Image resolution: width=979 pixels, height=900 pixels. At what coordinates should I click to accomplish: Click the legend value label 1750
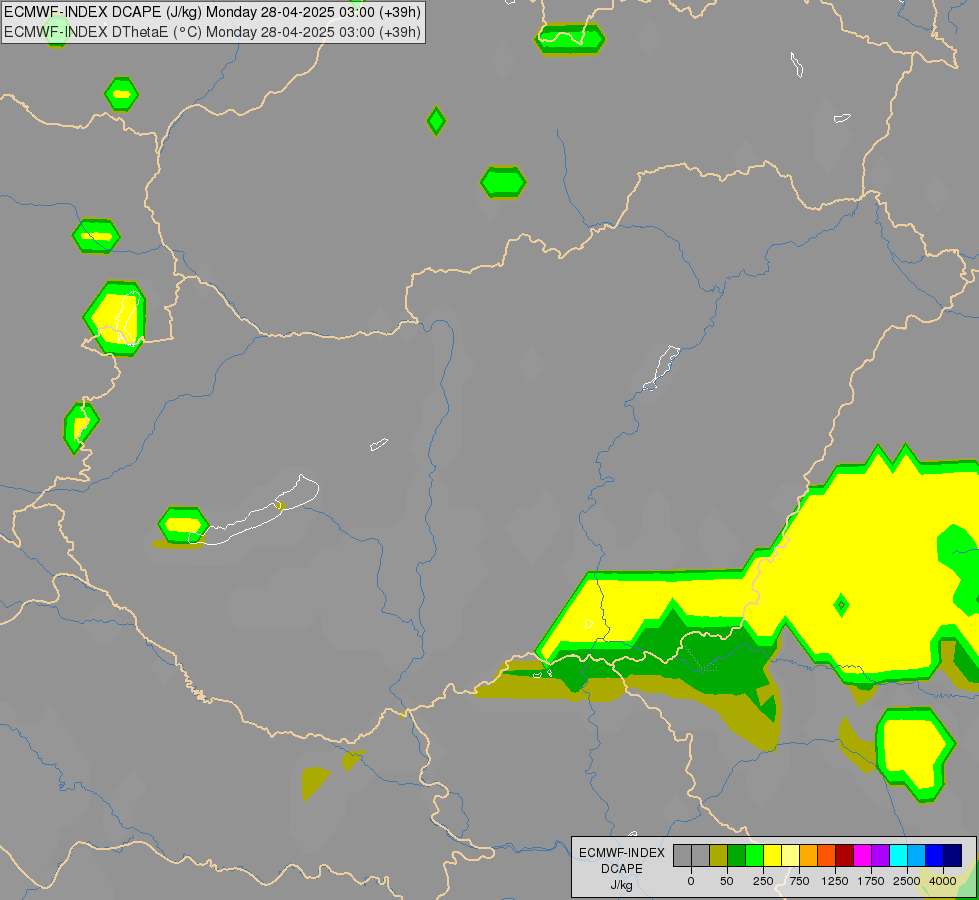(x=871, y=881)
